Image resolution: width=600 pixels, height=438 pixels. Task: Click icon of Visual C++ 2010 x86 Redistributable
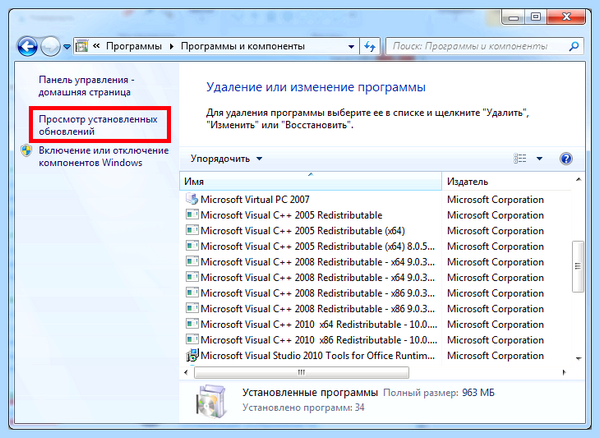coord(192,340)
